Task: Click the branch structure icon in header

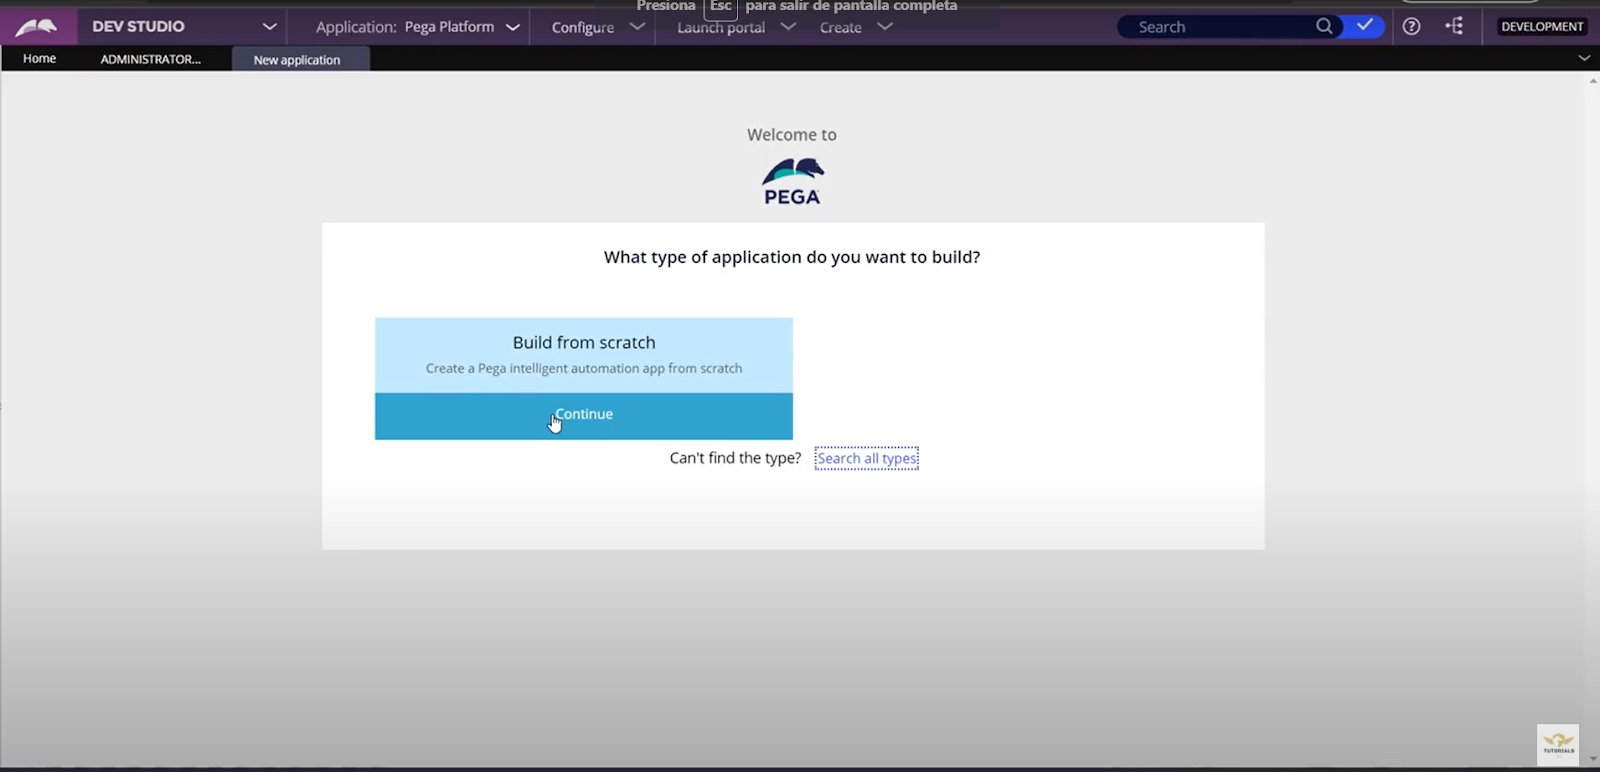Action: [x=1454, y=26]
